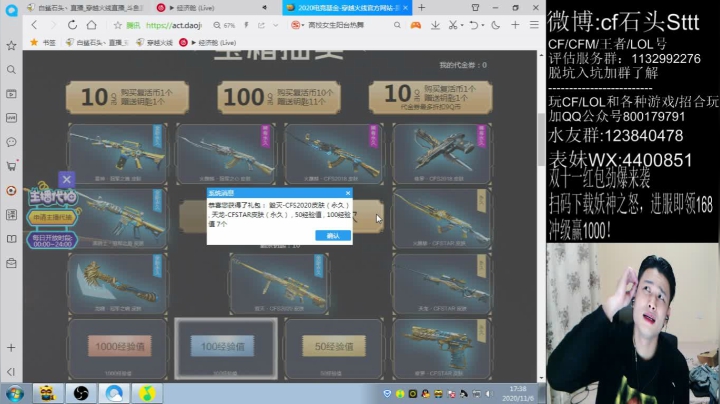Open the 穿越火线 bookmark
The width and height of the screenshot is (720, 404).
155,43
